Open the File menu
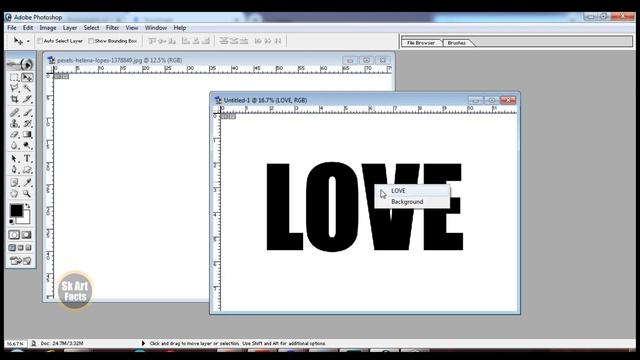640x360 pixels. [x=12, y=28]
